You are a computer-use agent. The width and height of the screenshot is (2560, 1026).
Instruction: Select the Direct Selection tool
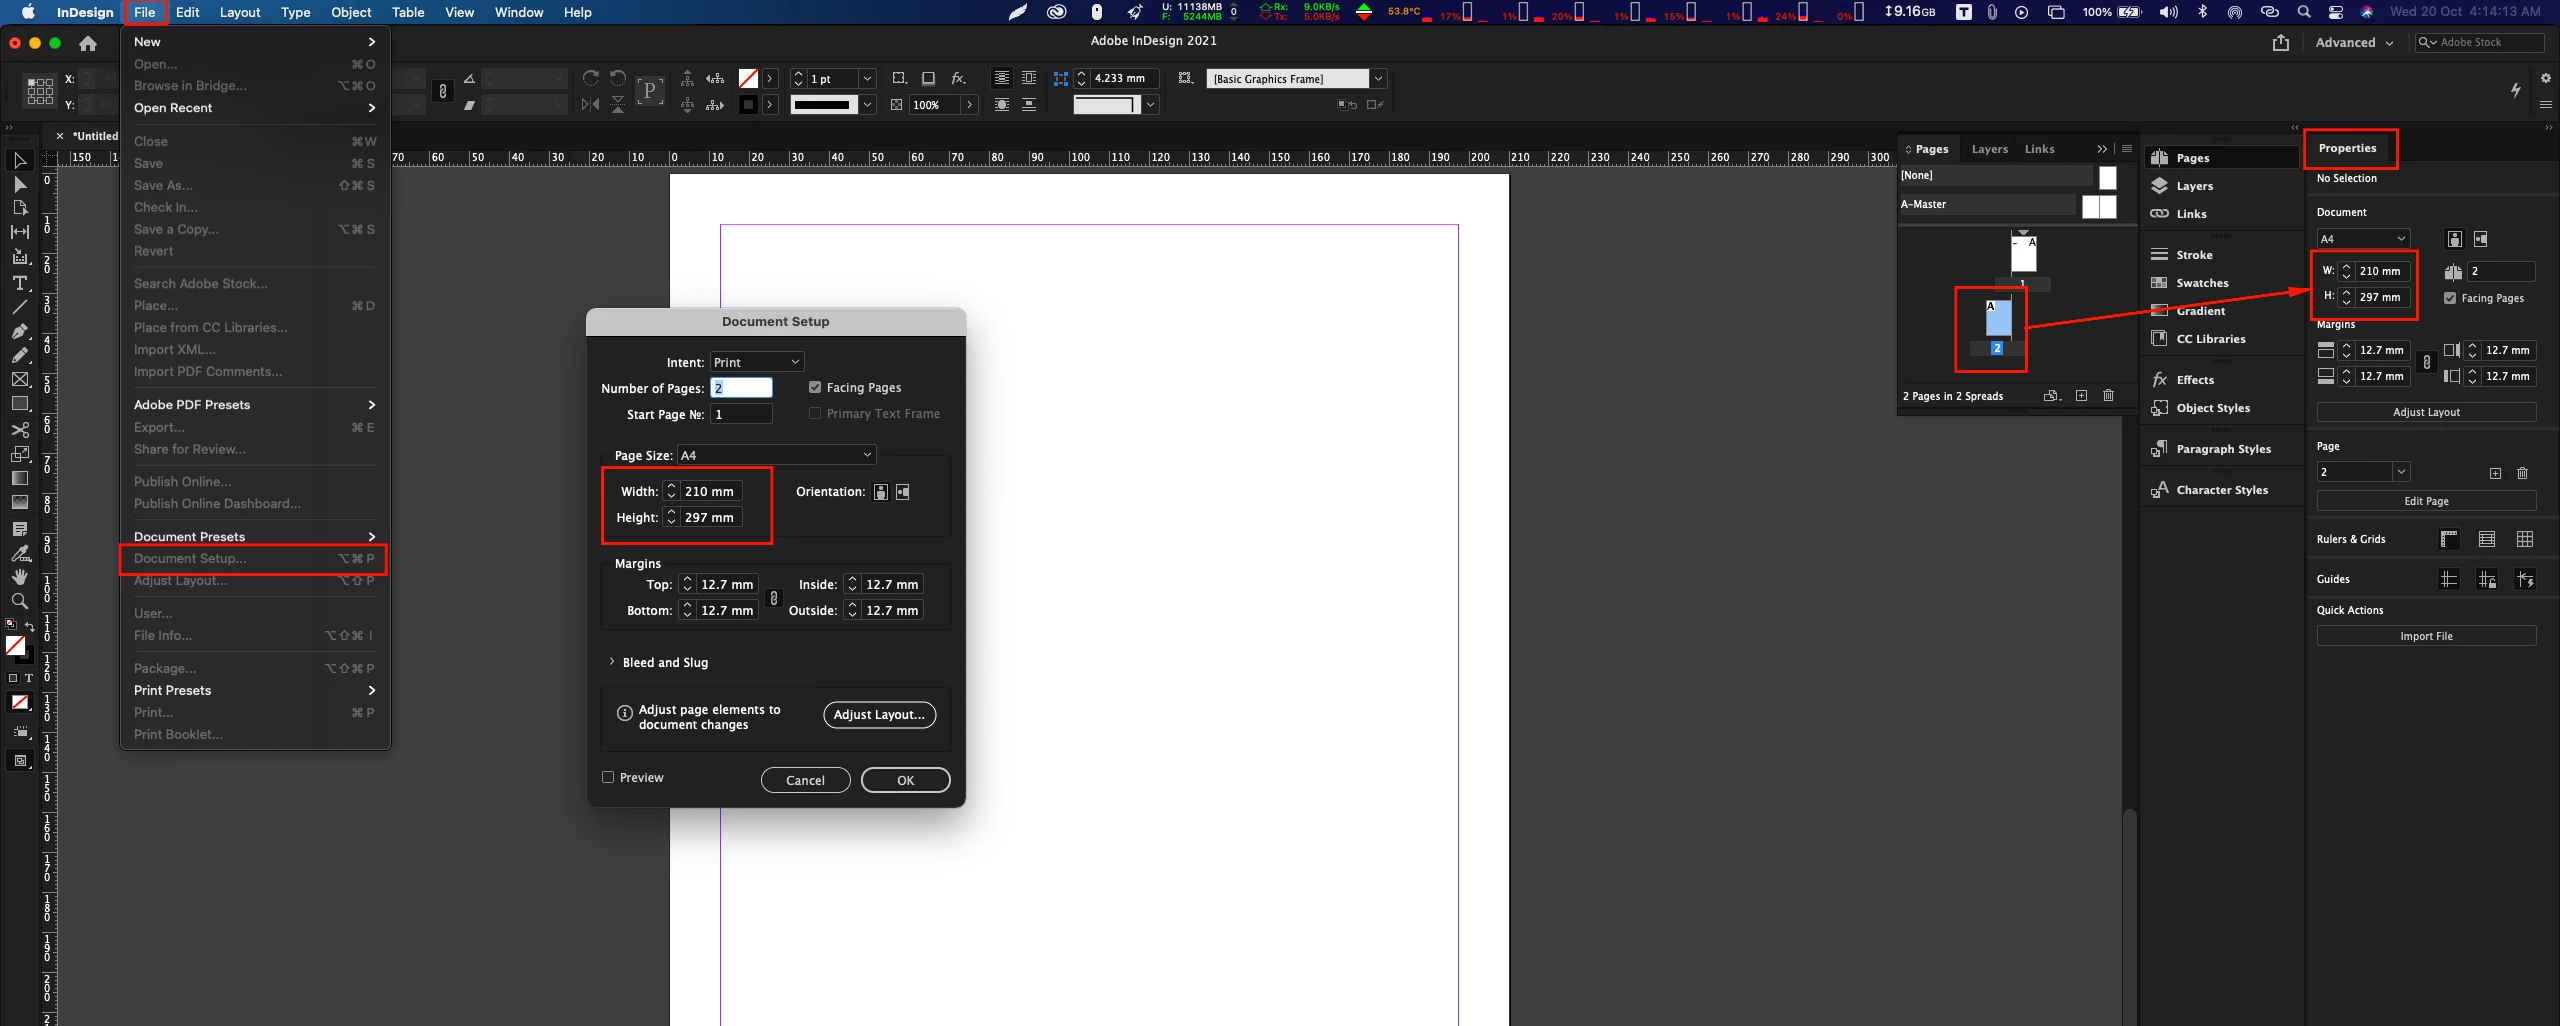20,184
